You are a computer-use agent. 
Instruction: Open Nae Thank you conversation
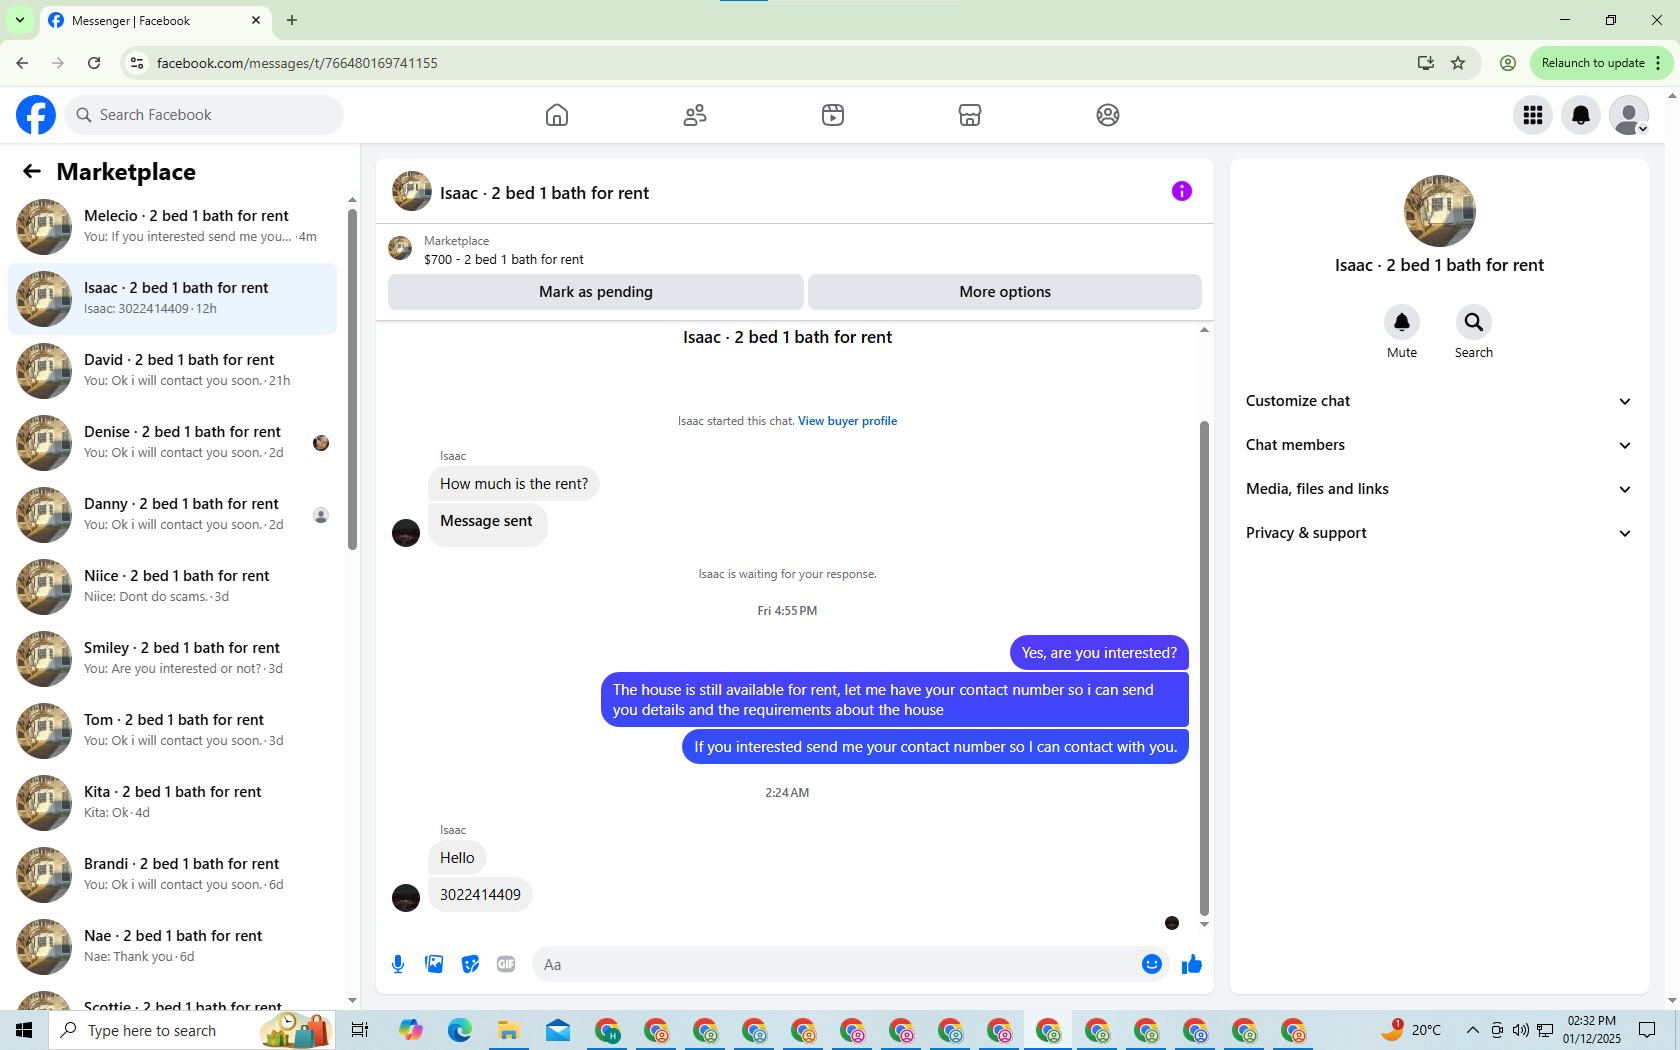172,947
